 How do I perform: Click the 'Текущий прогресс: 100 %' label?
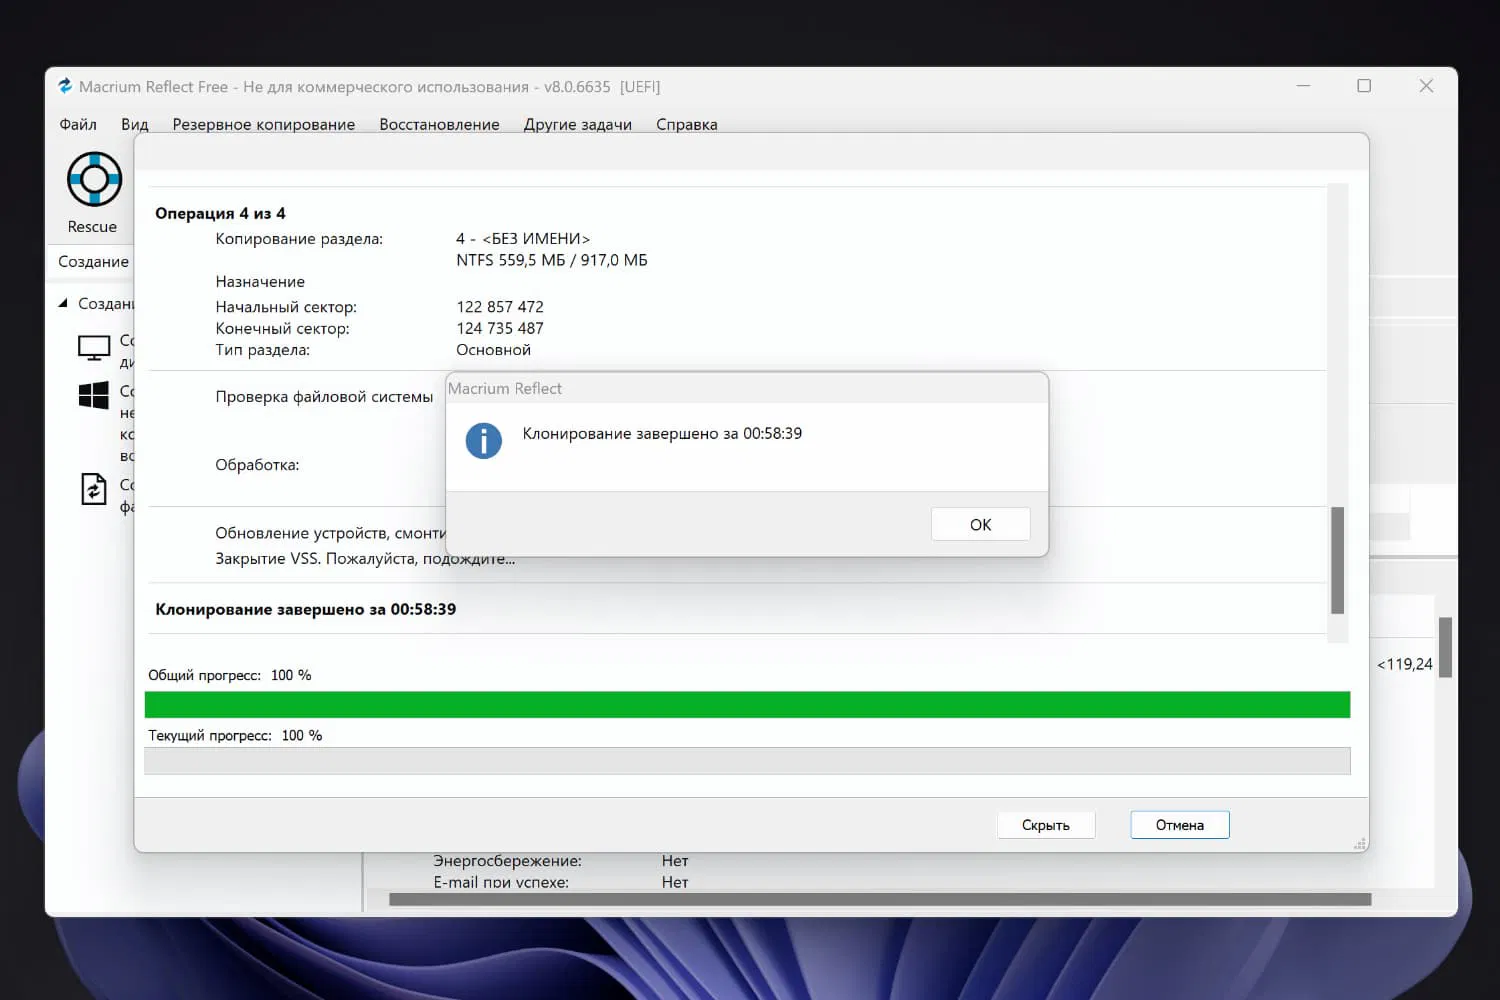tap(235, 735)
